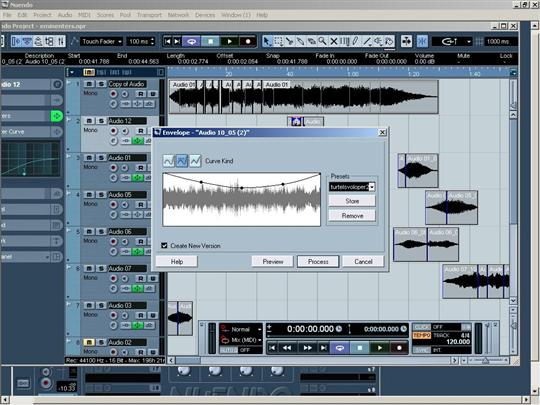The height and width of the screenshot is (405, 540).
Task: Toggle Cycle loop in transport panel
Action: tap(340, 348)
